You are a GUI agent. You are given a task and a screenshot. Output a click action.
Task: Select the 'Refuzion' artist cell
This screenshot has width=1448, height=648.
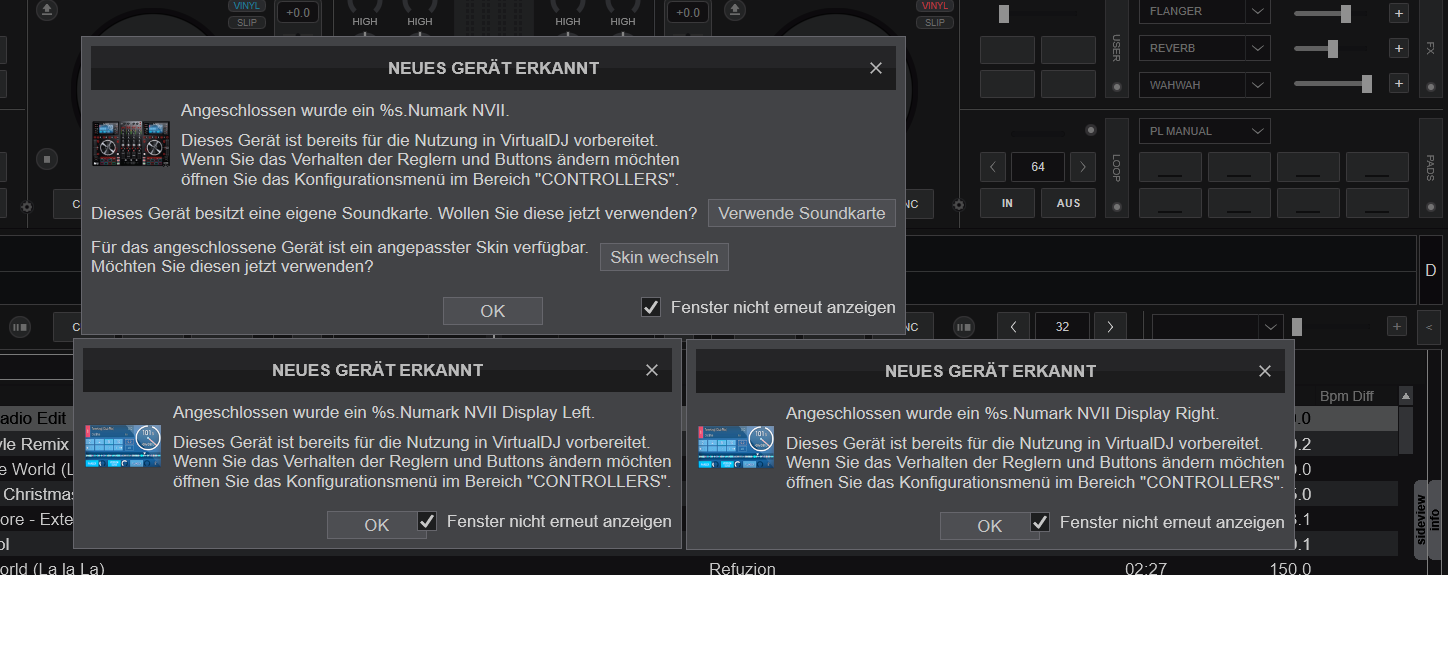click(742, 569)
